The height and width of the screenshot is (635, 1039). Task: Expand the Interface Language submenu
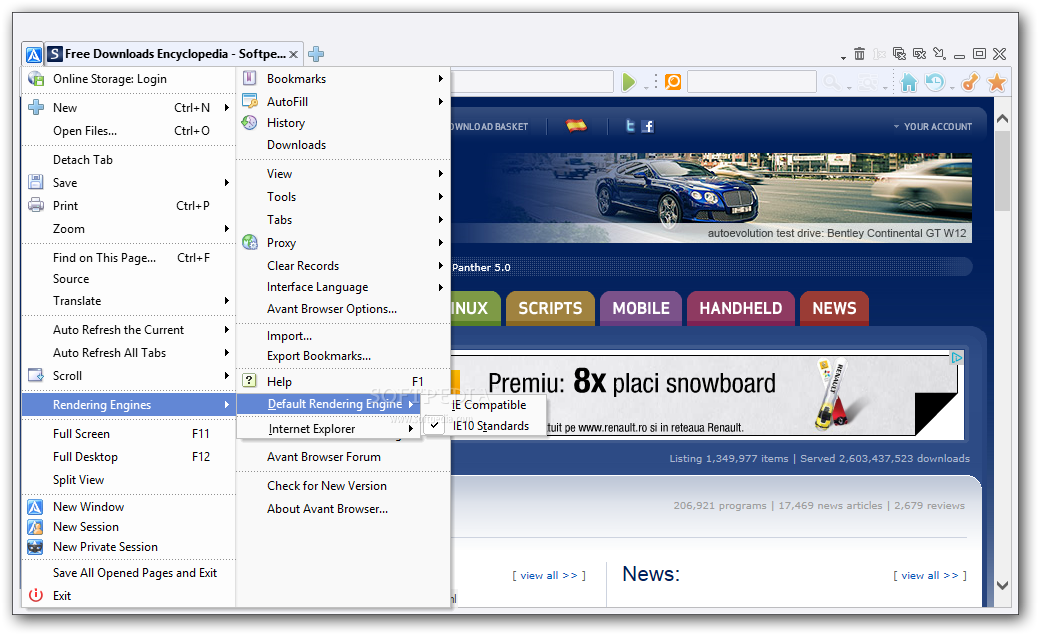tap(441, 287)
